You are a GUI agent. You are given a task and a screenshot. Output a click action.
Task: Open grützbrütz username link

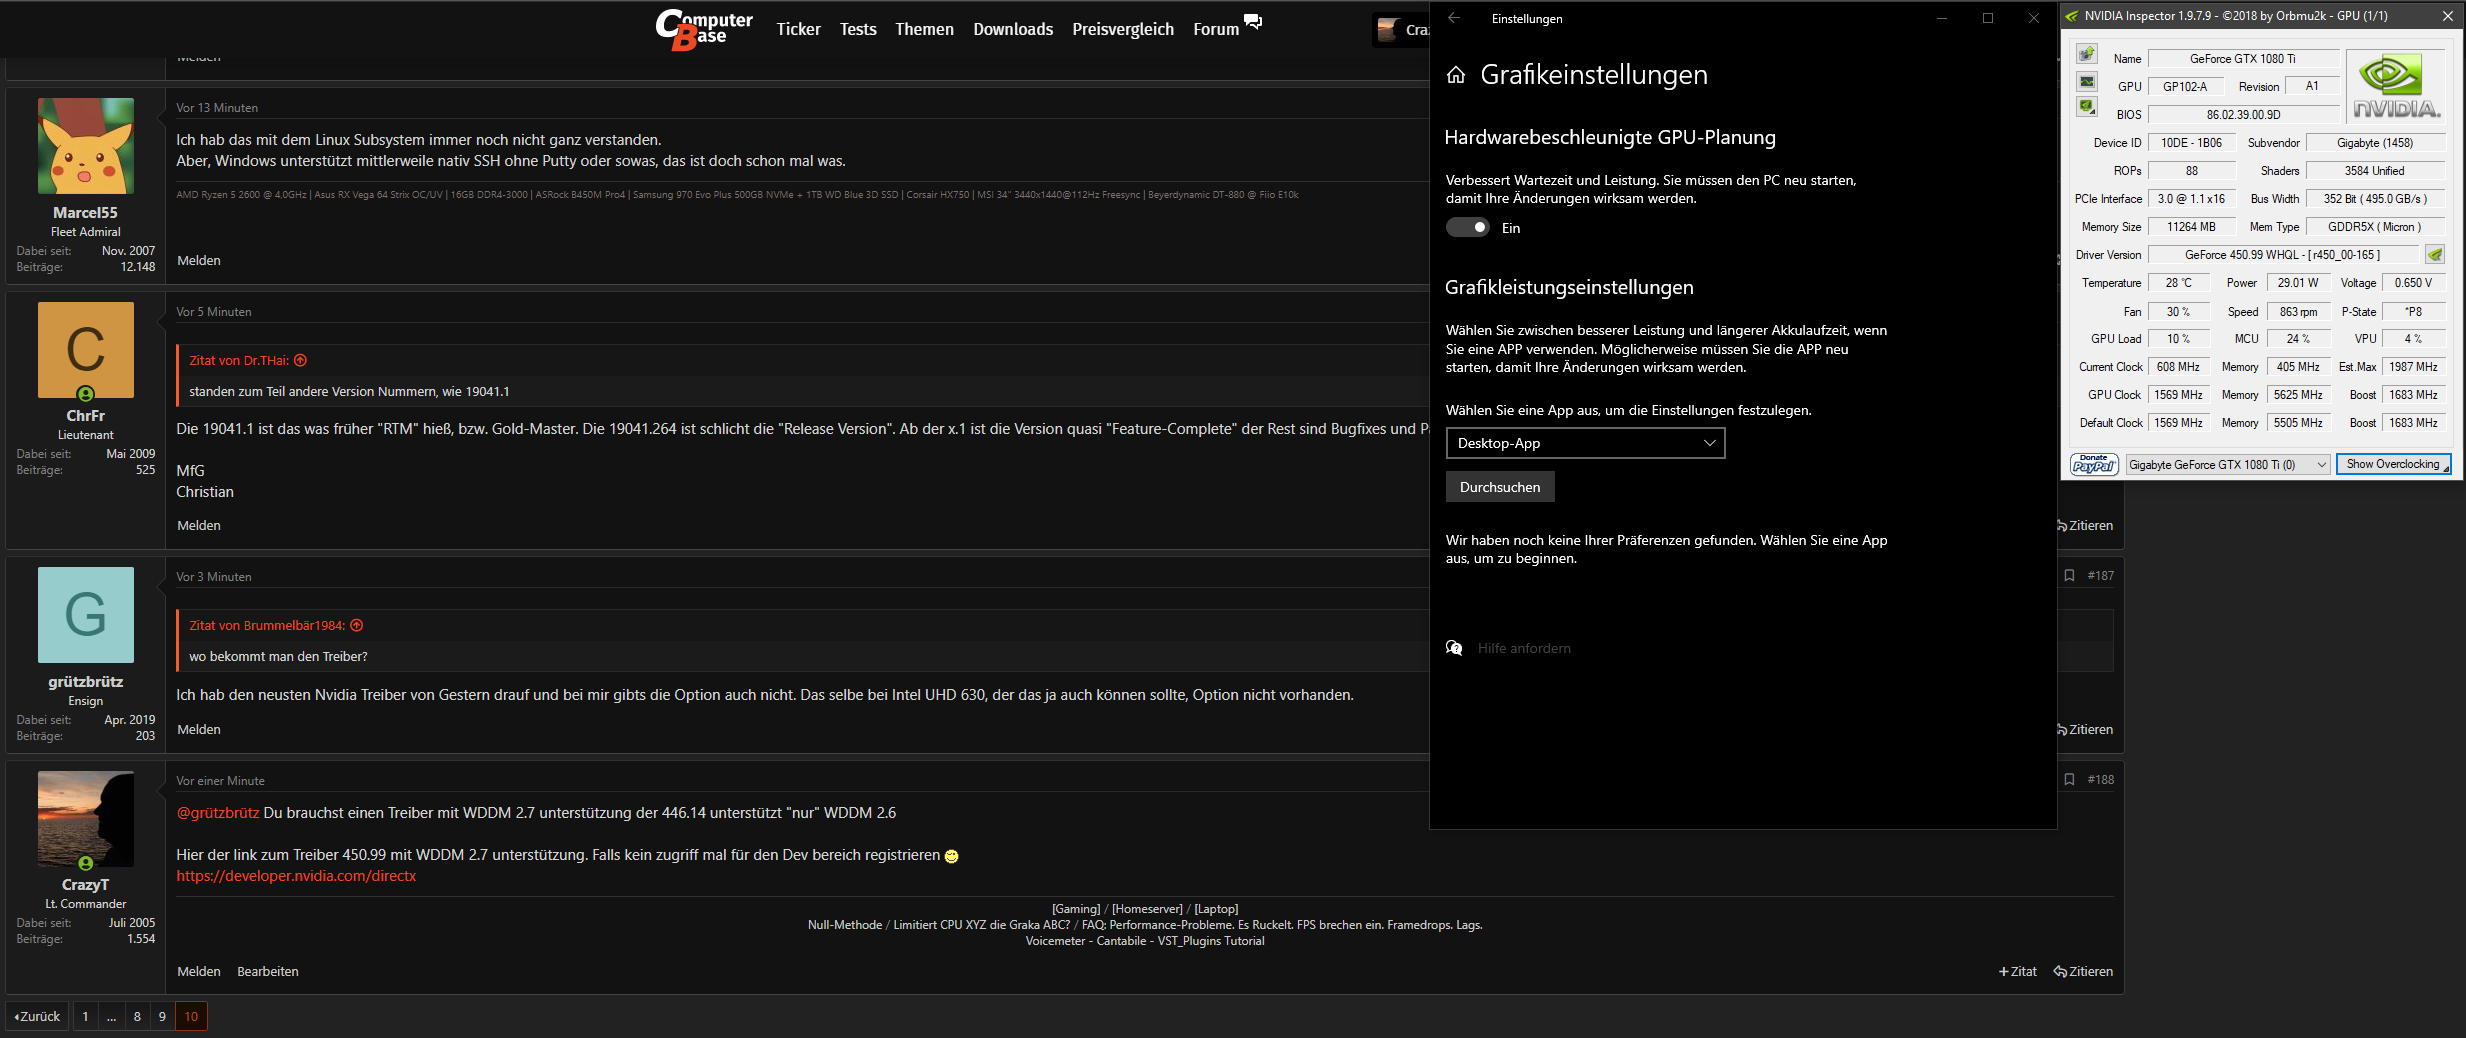click(x=85, y=681)
